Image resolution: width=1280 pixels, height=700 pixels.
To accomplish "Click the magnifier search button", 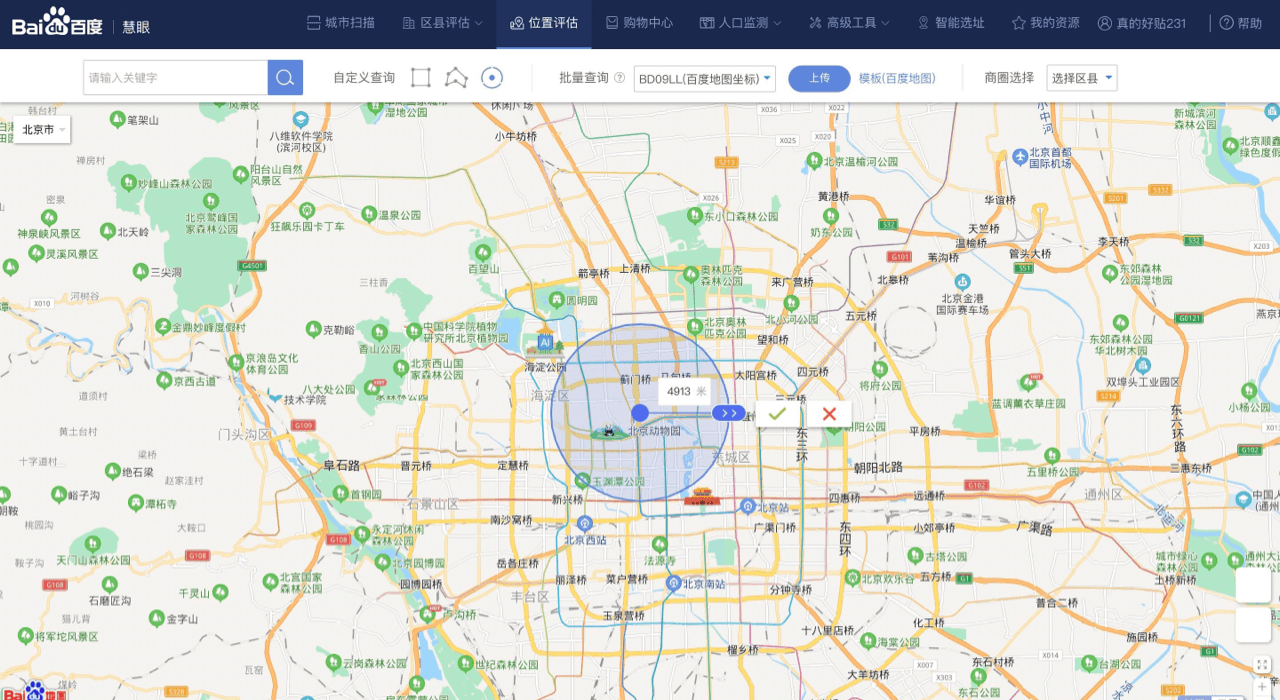I will coord(285,78).
